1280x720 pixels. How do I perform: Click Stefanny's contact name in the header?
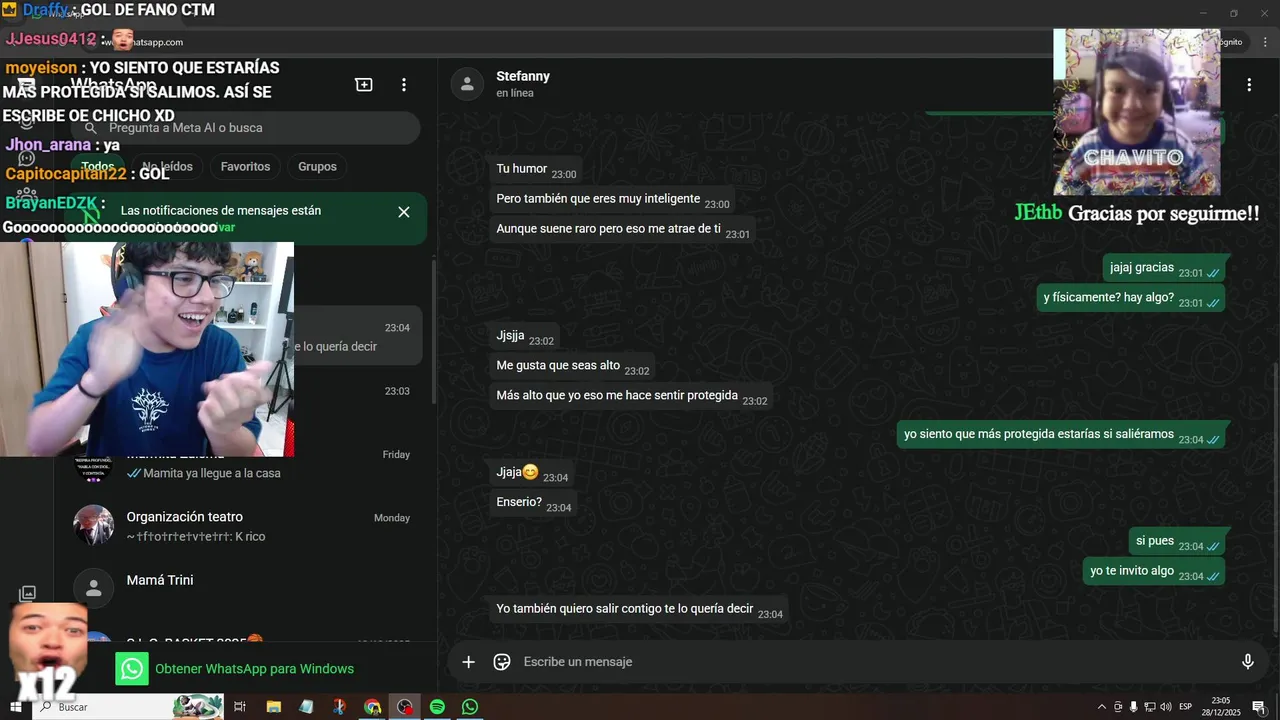click(523, 76)
